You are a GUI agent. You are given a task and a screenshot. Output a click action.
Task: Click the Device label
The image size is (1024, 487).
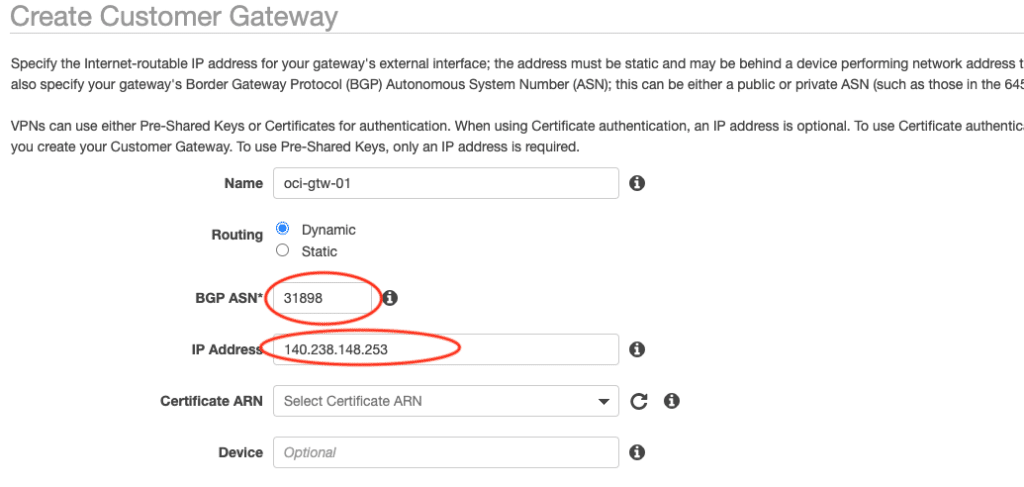tap(240, 452)
